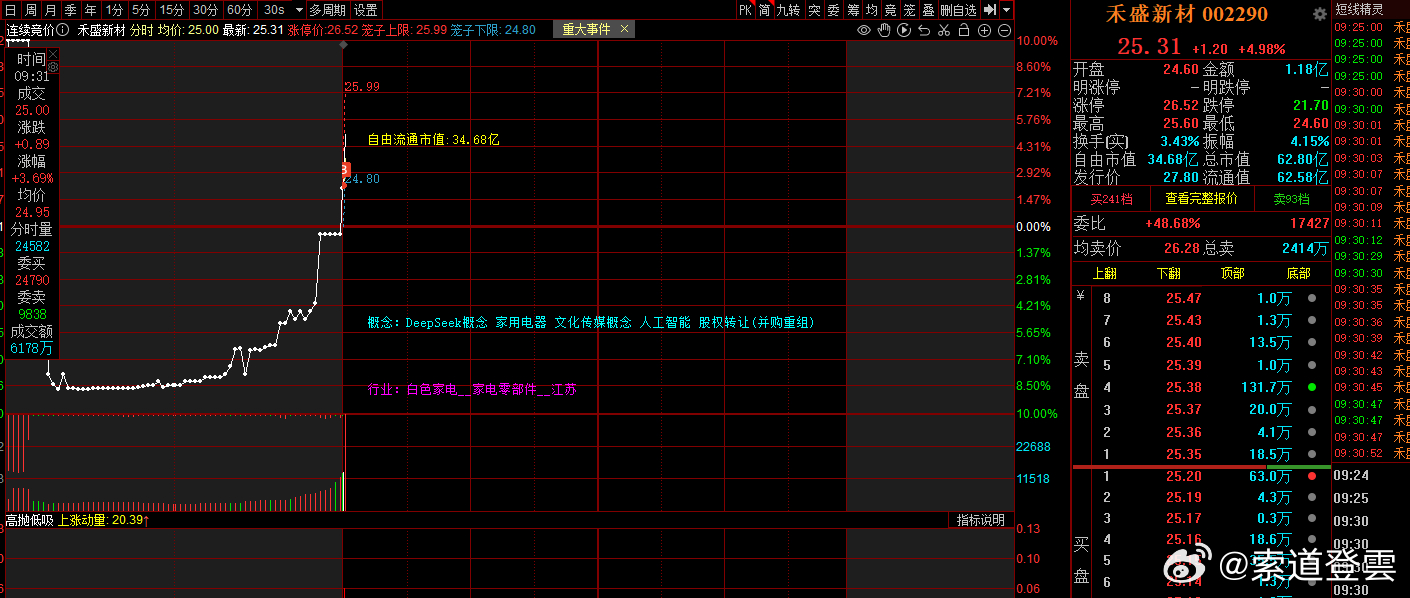The height and width of the screenshot is (598, 1410).
Task: Zoom out with the circled minus icon
Action: coord(1005,30)
